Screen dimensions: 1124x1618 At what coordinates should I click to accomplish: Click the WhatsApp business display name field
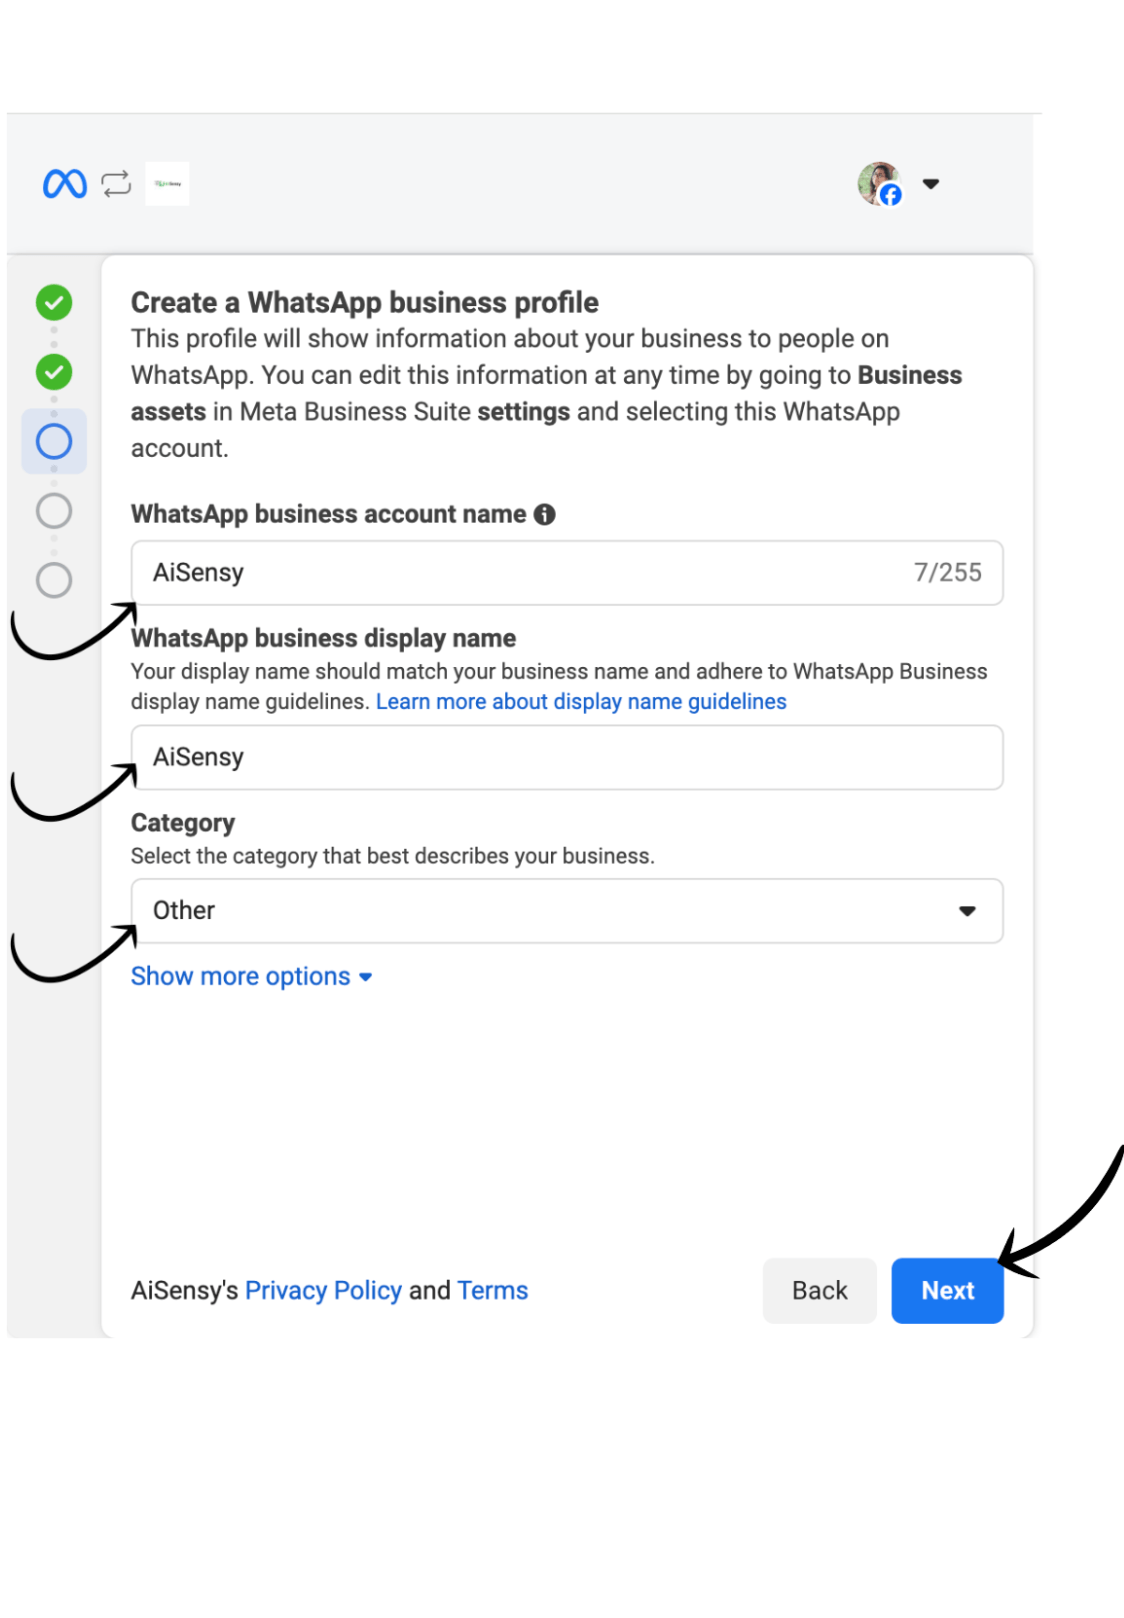(567, 757)
